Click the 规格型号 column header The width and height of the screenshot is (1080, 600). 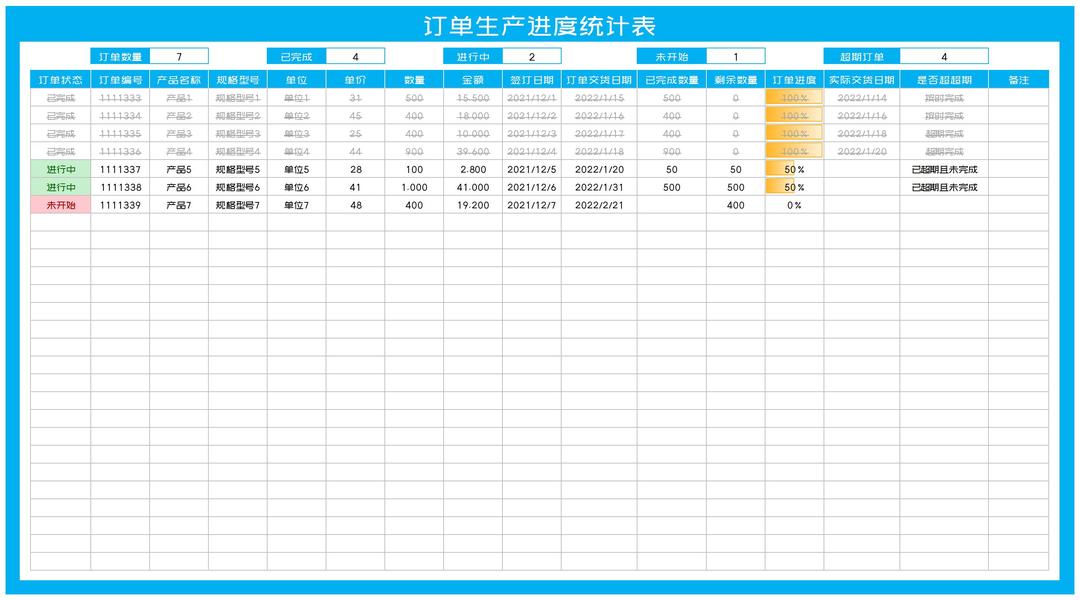[238, 80]
